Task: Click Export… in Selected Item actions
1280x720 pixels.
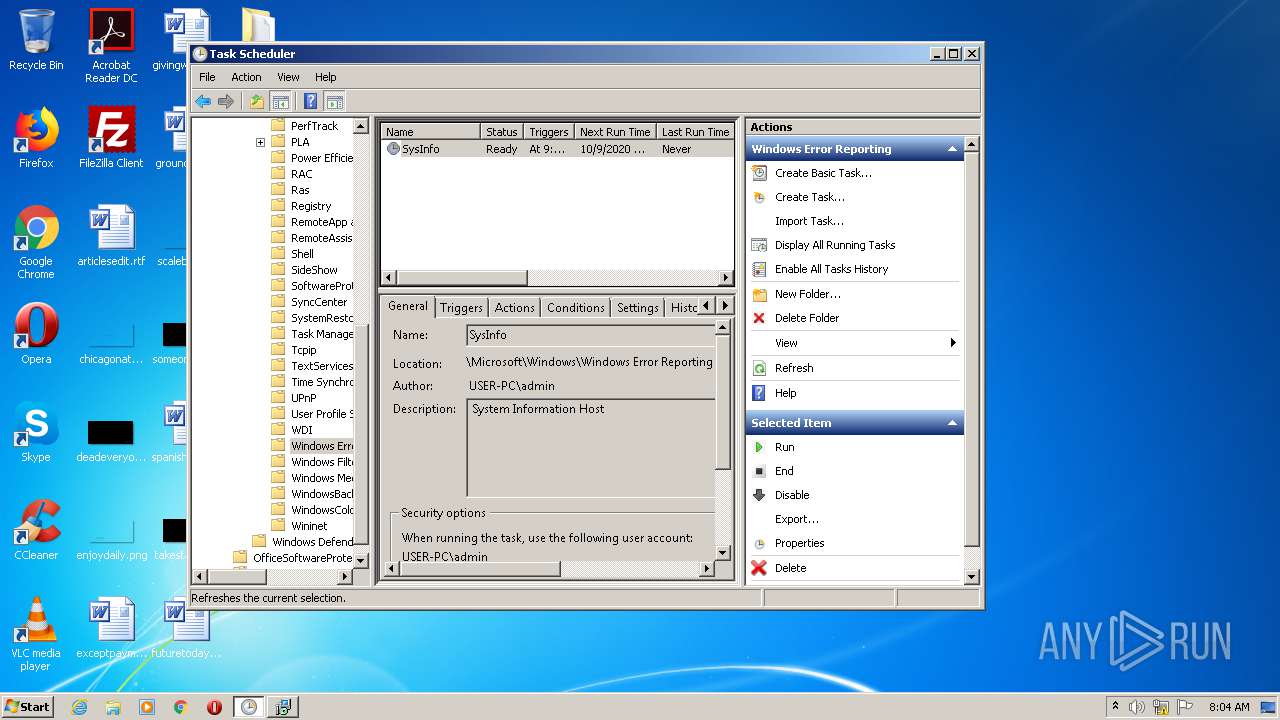Action: 796,519
